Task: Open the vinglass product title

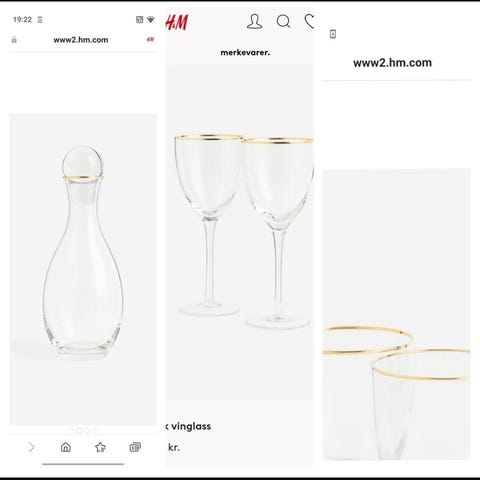Action: [189, 426]
